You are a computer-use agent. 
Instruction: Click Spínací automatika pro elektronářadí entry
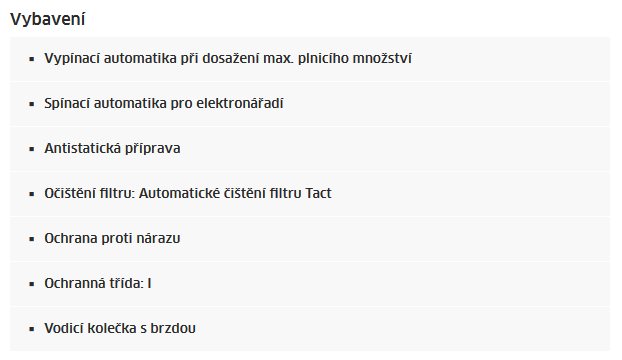click(310, 104)
